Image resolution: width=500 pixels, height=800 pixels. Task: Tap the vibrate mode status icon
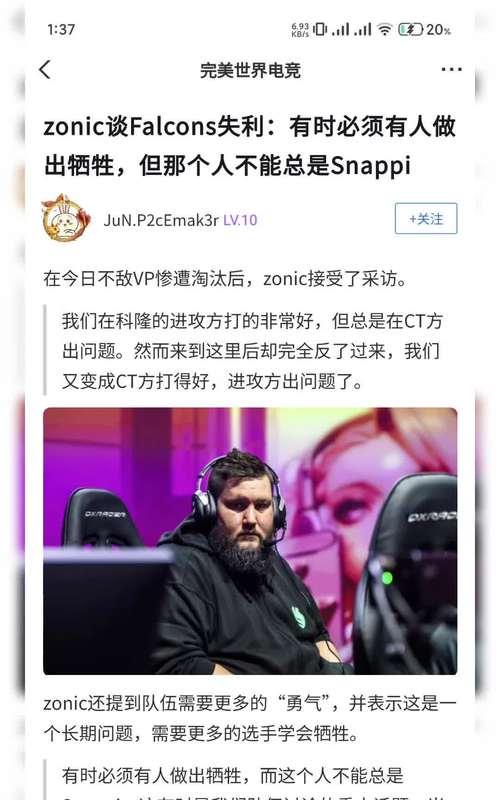[320, 29]
